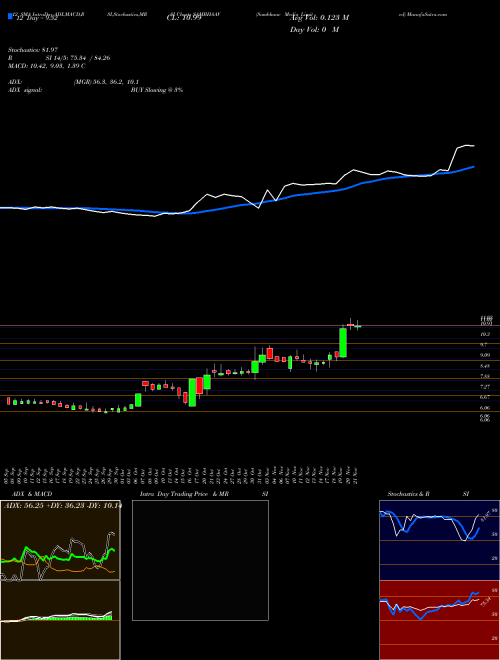The height and width of the screenshot is (660, 500).
Task: Click the SI 14/3: 75.34 / 84.26 reading
Action: coord(78,58)
